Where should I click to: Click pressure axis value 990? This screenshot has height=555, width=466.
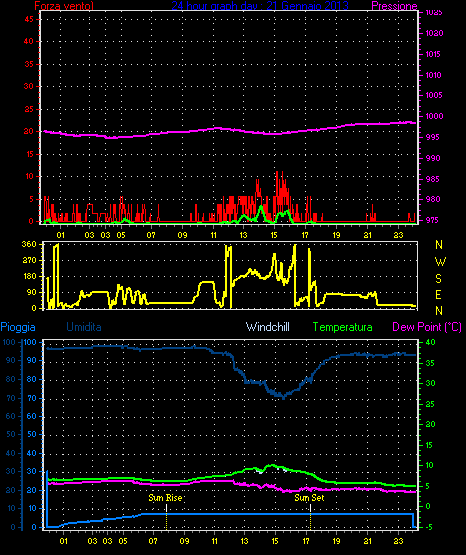[433, 158]
